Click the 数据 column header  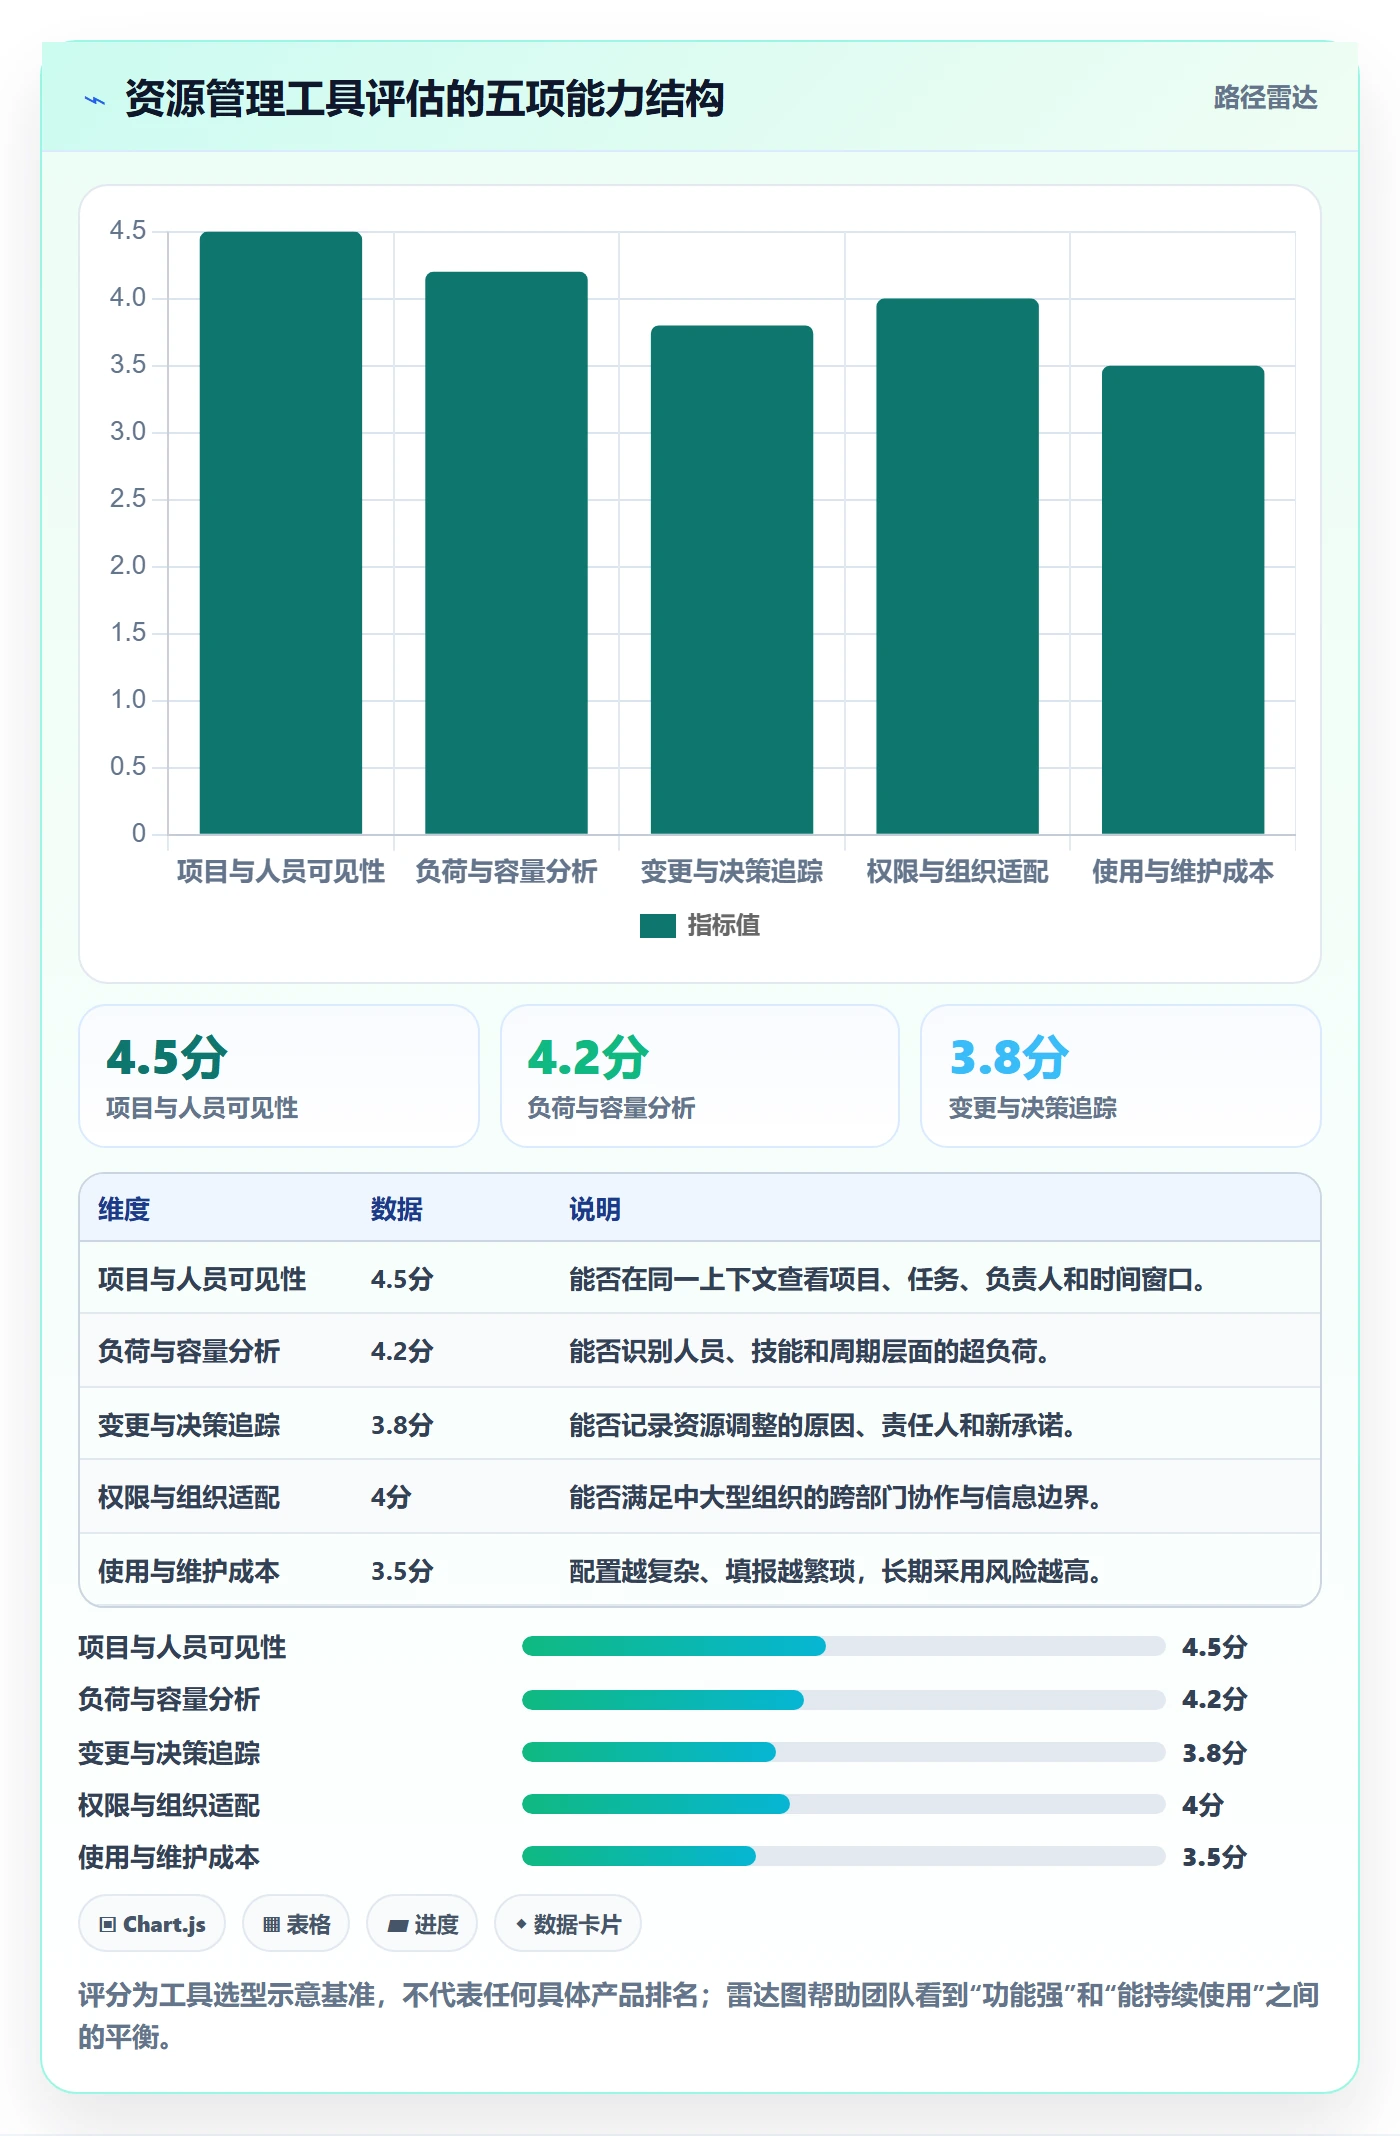tap(397, 1209)
